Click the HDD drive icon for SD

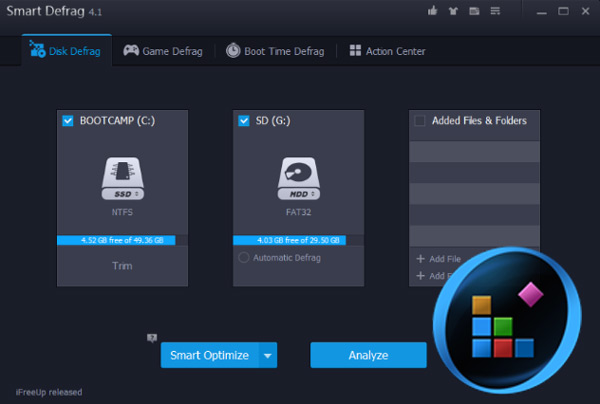pyautogui.click(x=298, y=178)
